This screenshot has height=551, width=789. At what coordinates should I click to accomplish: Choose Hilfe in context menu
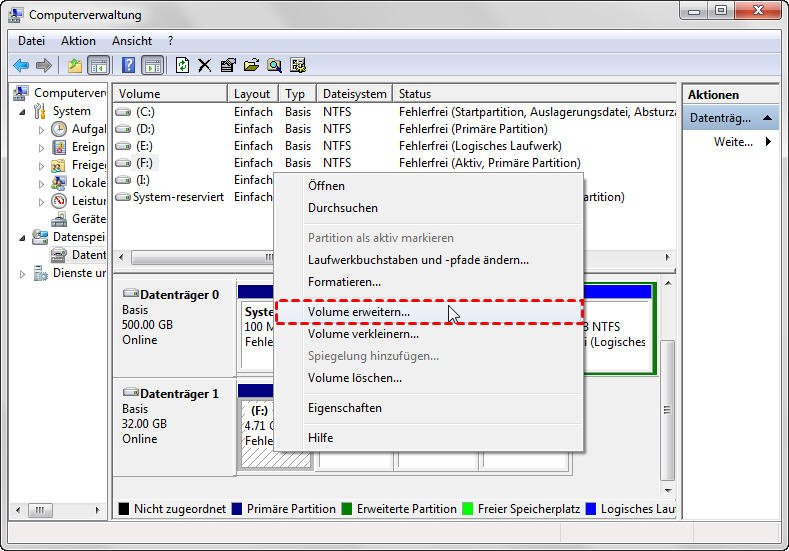[x=430, y=438]
